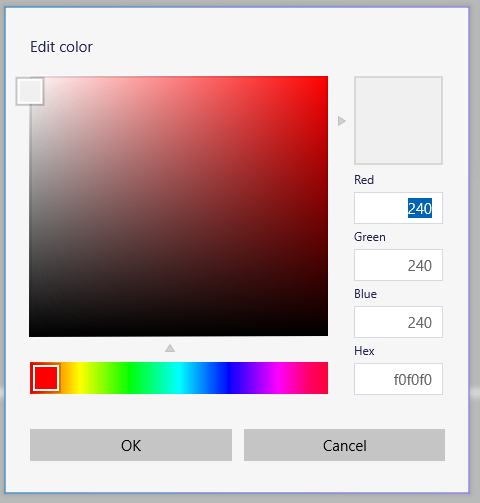Click the right-pointing arrow beside the preview
Screen dimensions: 480x503
click(x=341, y=121)
